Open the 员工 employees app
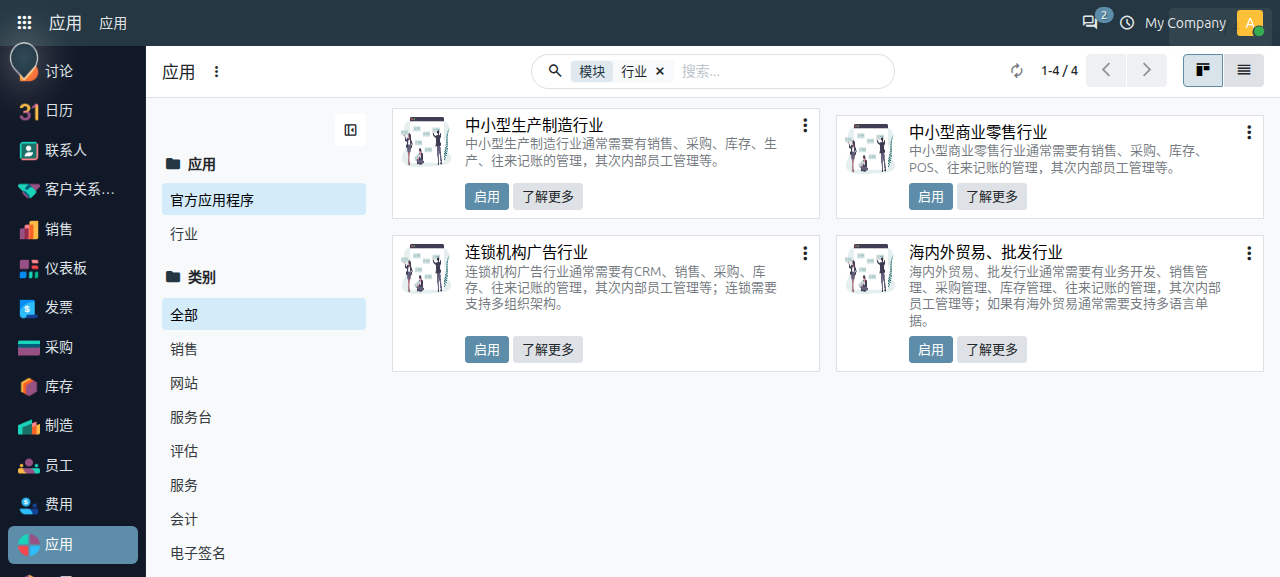Image resolution: width=1280 pixels, height=577 pixels. 73,465
